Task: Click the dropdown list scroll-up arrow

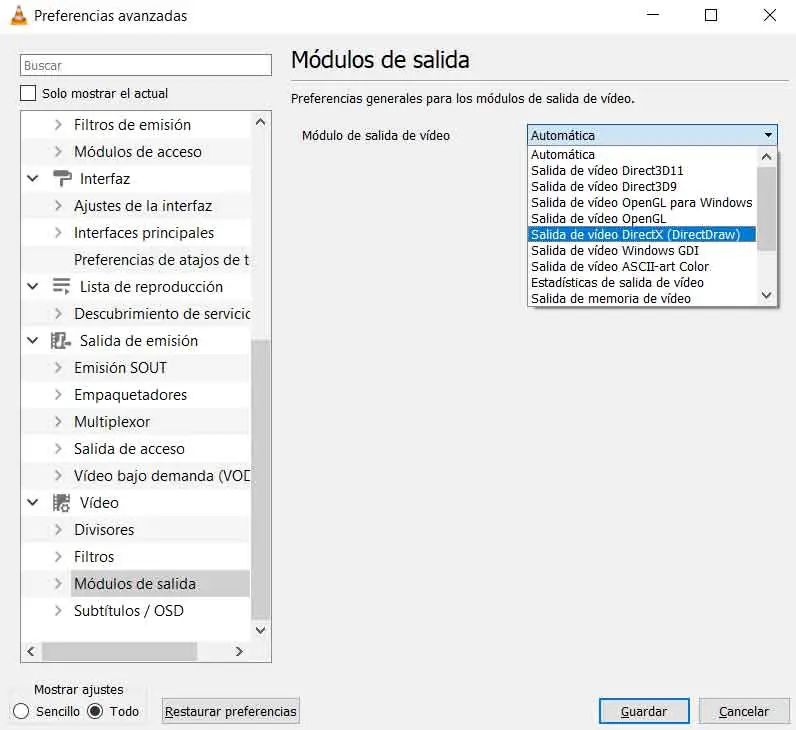Action: point(767,156)
